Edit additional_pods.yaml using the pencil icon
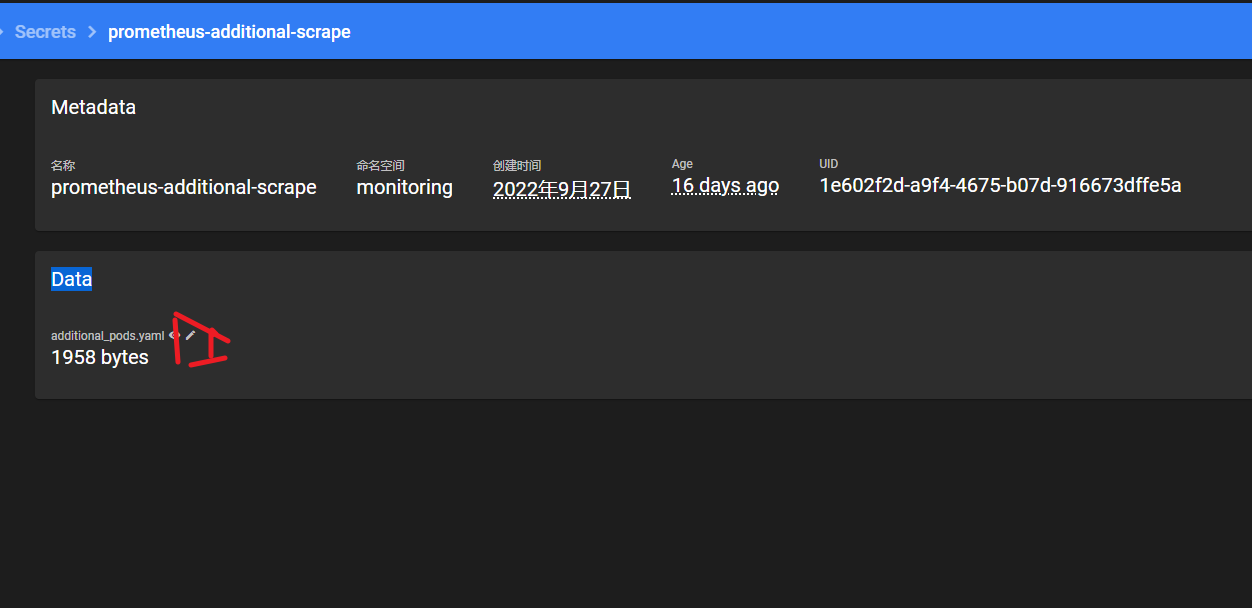Image resolution: width=1252 pixels, height=608 pixels. pyautogui.click(x=190, y=335)
